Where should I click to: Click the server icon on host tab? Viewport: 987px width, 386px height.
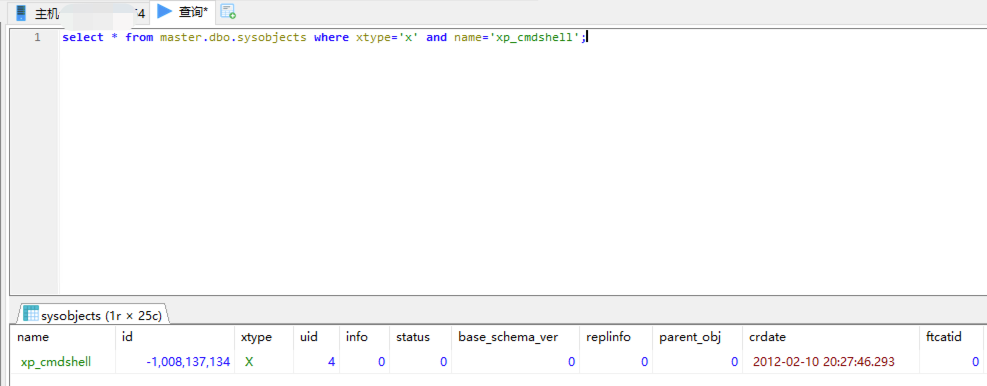click(x=22, y=12)
